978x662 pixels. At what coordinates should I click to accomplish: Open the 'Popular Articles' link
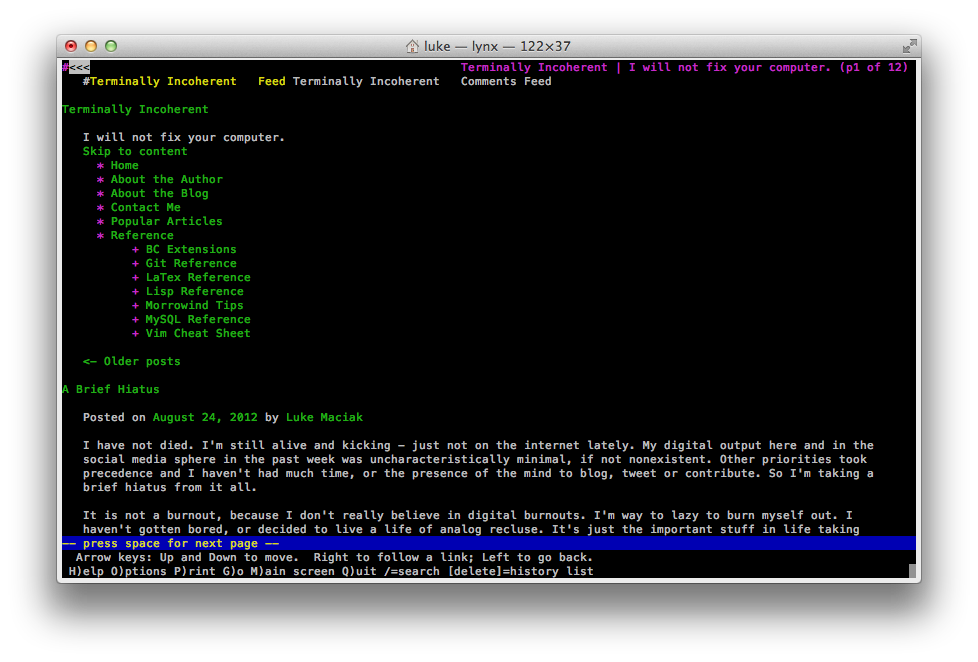pyautogui.click(x=166, y=222)
